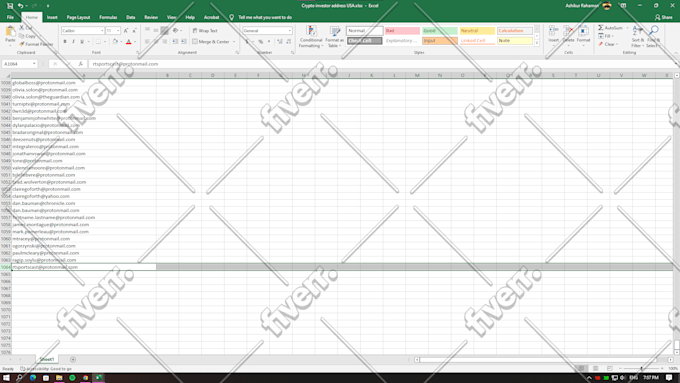Click the Format Painter tool

click(x=36, y=44)
